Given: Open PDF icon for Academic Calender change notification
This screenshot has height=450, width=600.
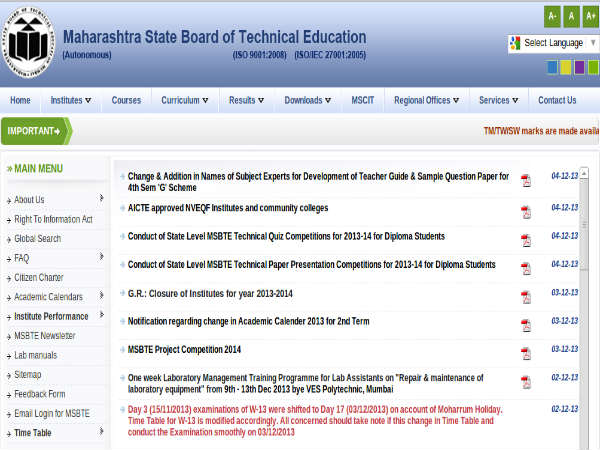Looking at the screenshot, I should pos(526,325).
